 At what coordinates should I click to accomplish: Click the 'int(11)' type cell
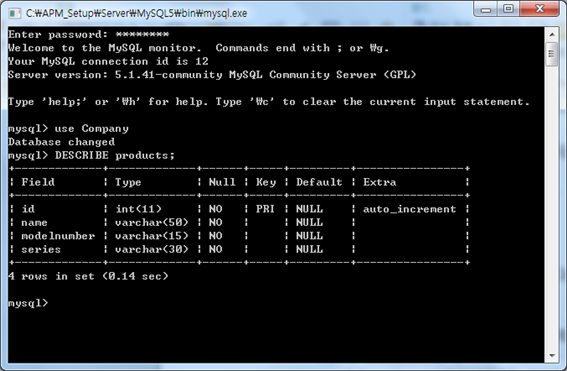138,209
